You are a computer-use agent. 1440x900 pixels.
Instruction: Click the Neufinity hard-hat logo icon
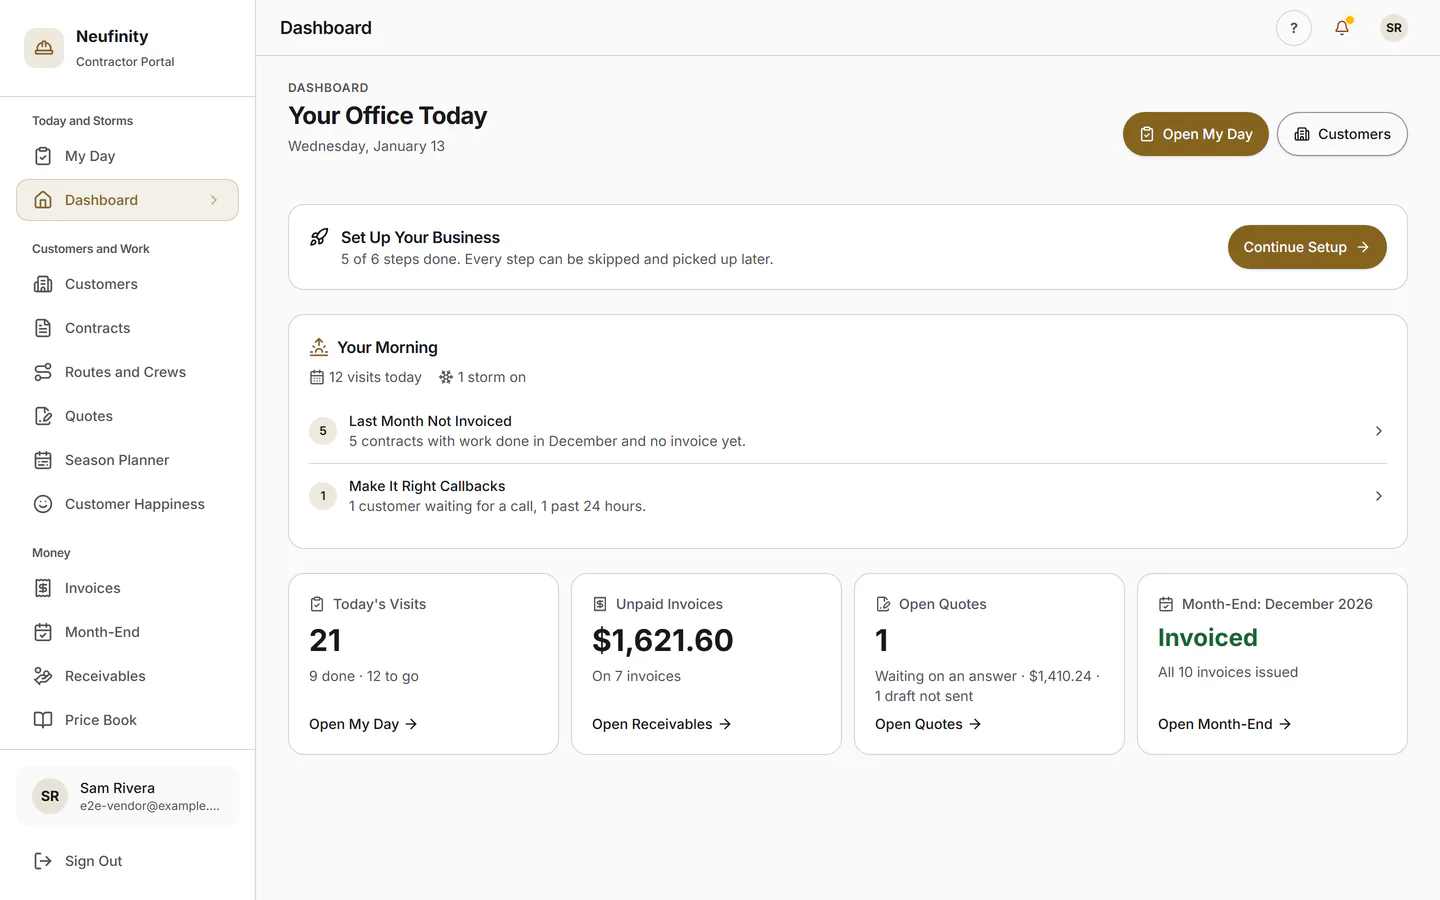tap(44, 48)
